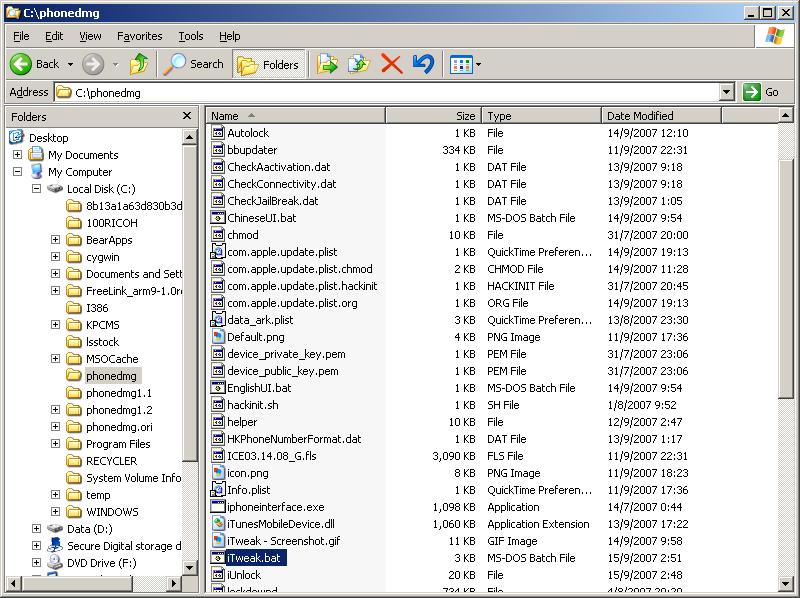Sort files by the Size column header

(x=433, y=116)
